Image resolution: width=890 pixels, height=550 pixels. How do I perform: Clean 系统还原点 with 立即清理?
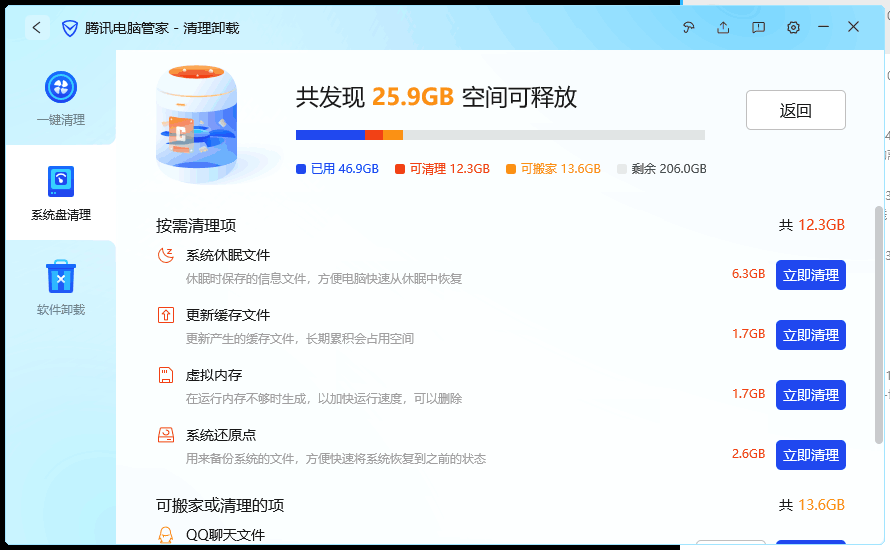click(x=811, y=455)
